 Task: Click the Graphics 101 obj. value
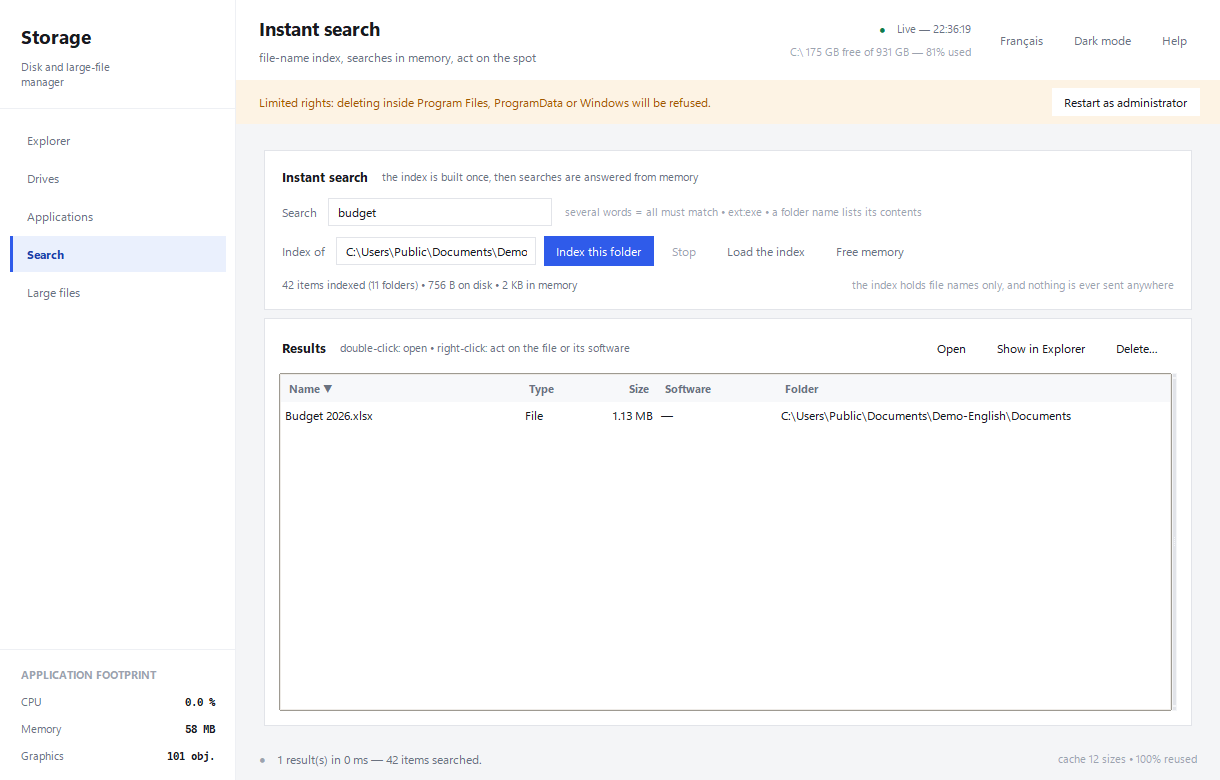(191, 756)
